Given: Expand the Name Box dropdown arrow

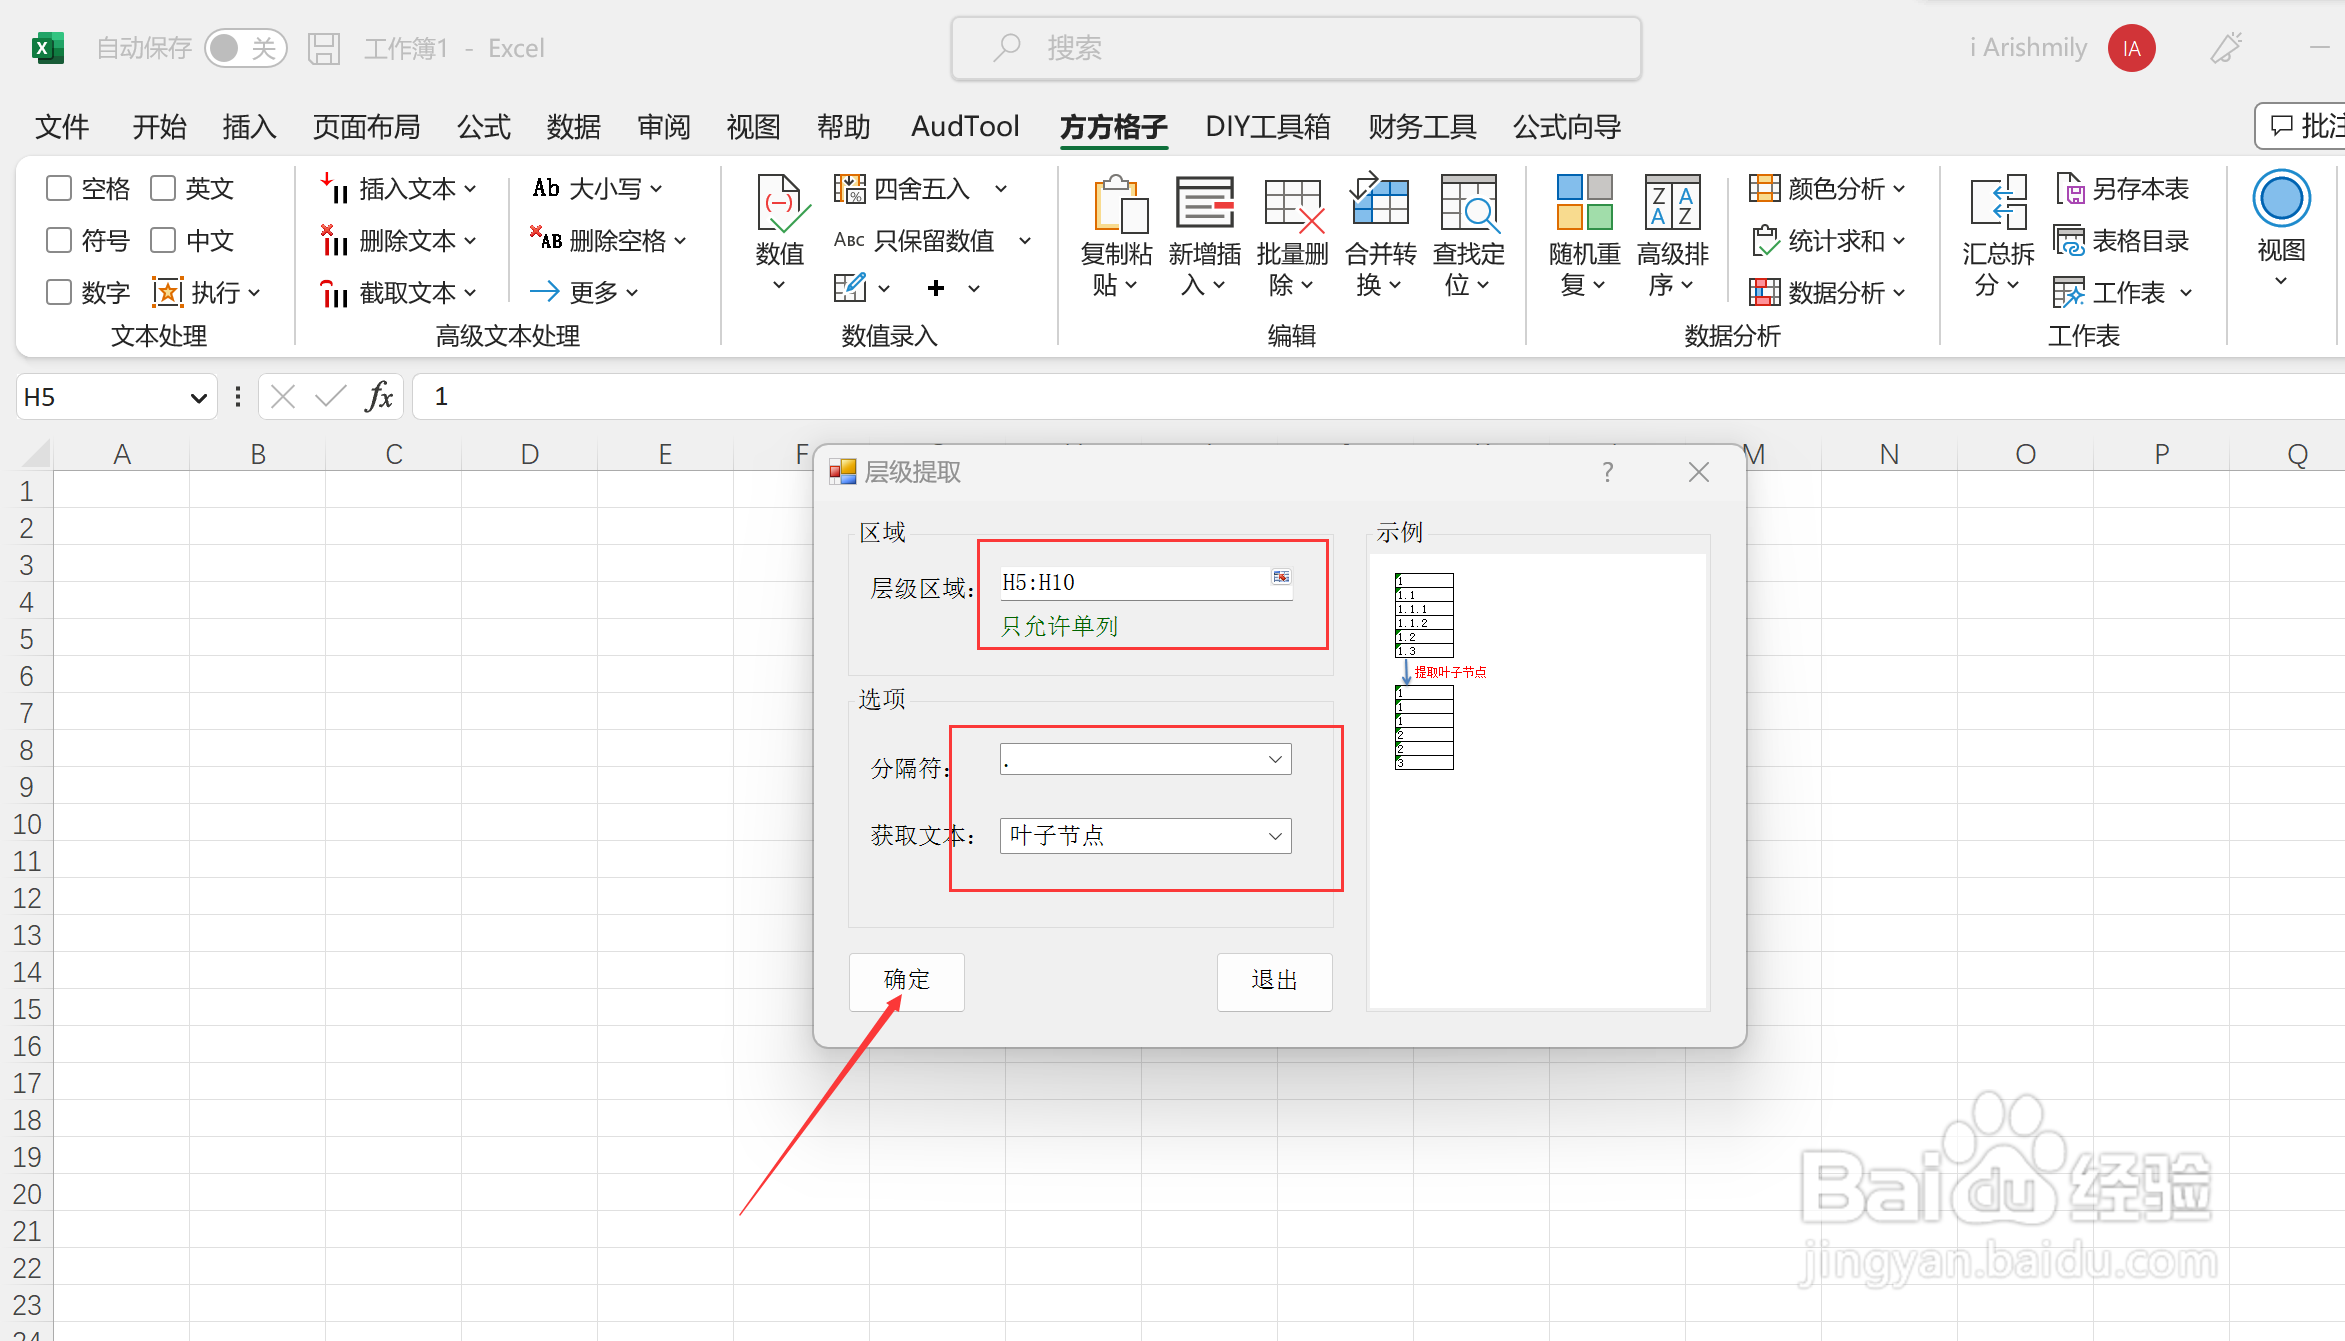Looking at the screenshot, I should click(x=198, y=398).
